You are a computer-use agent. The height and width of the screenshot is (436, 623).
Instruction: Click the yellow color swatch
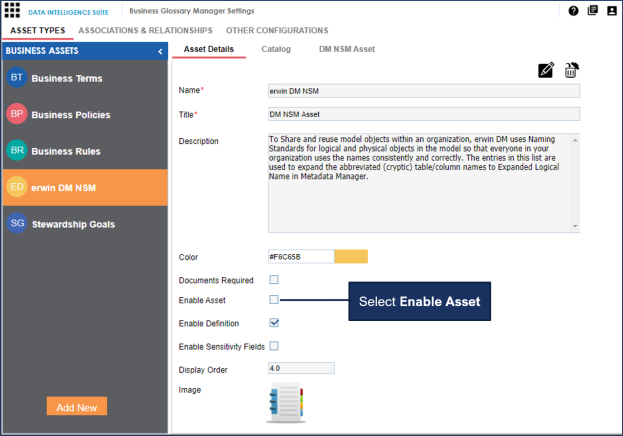[351, 256]
